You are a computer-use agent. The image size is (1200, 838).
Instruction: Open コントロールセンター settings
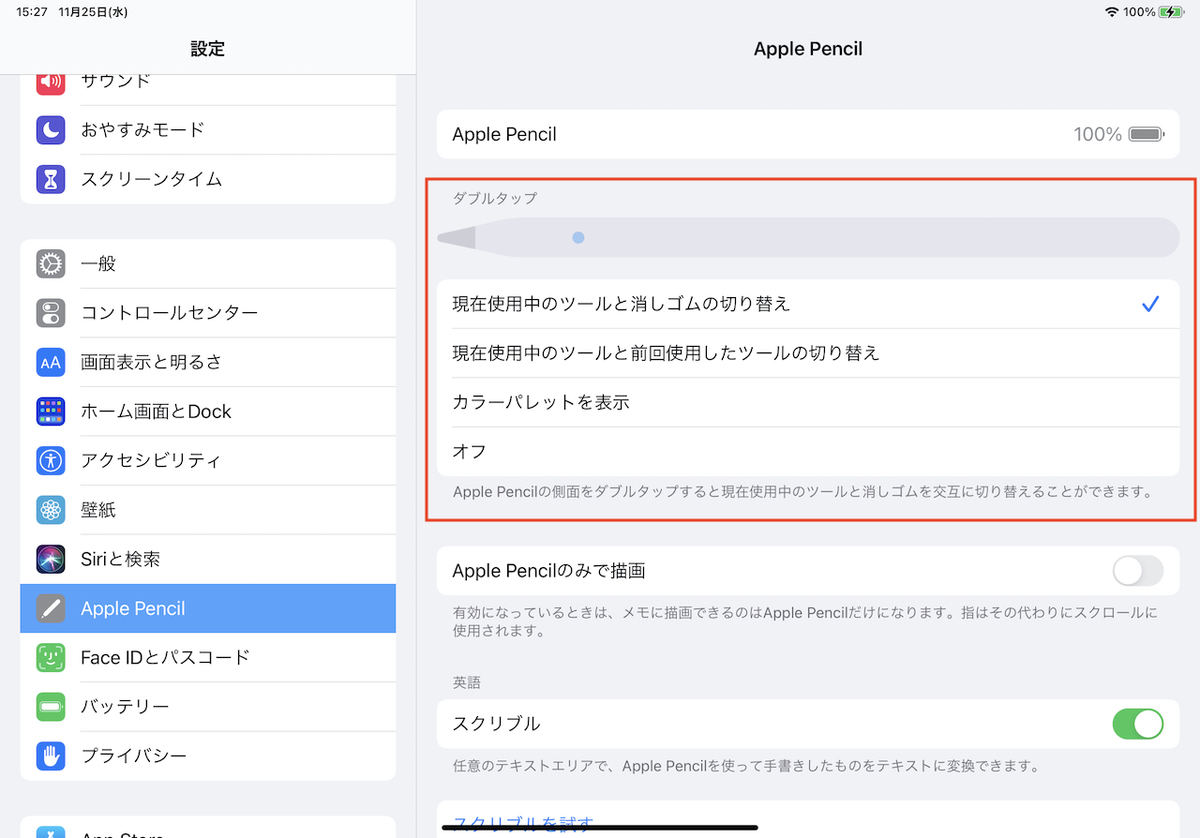tap(208, 313)
